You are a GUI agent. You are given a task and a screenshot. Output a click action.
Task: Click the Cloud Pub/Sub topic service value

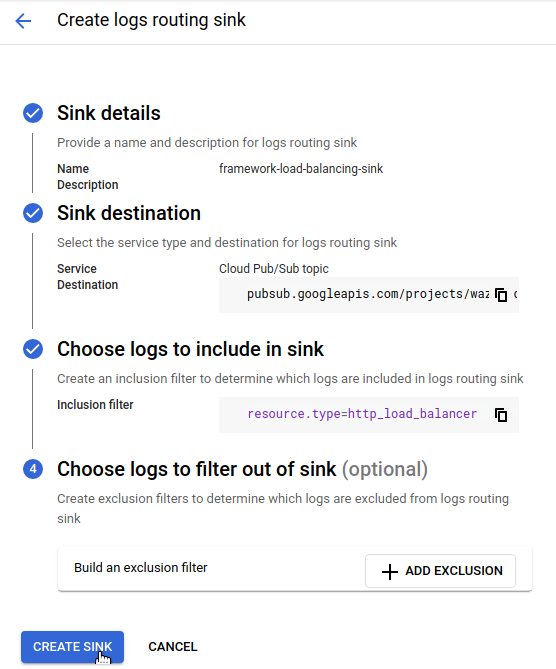click(x=274, y=269)
